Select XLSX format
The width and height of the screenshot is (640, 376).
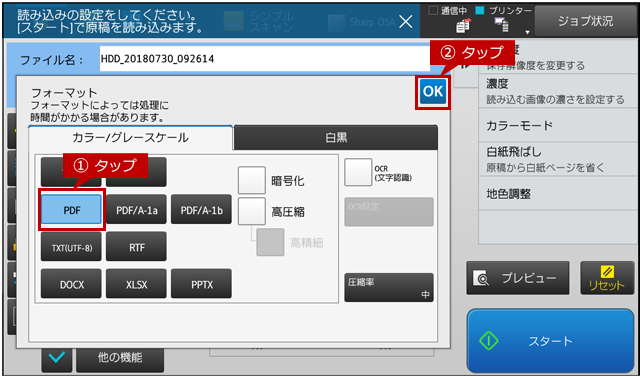pos(136,284)
